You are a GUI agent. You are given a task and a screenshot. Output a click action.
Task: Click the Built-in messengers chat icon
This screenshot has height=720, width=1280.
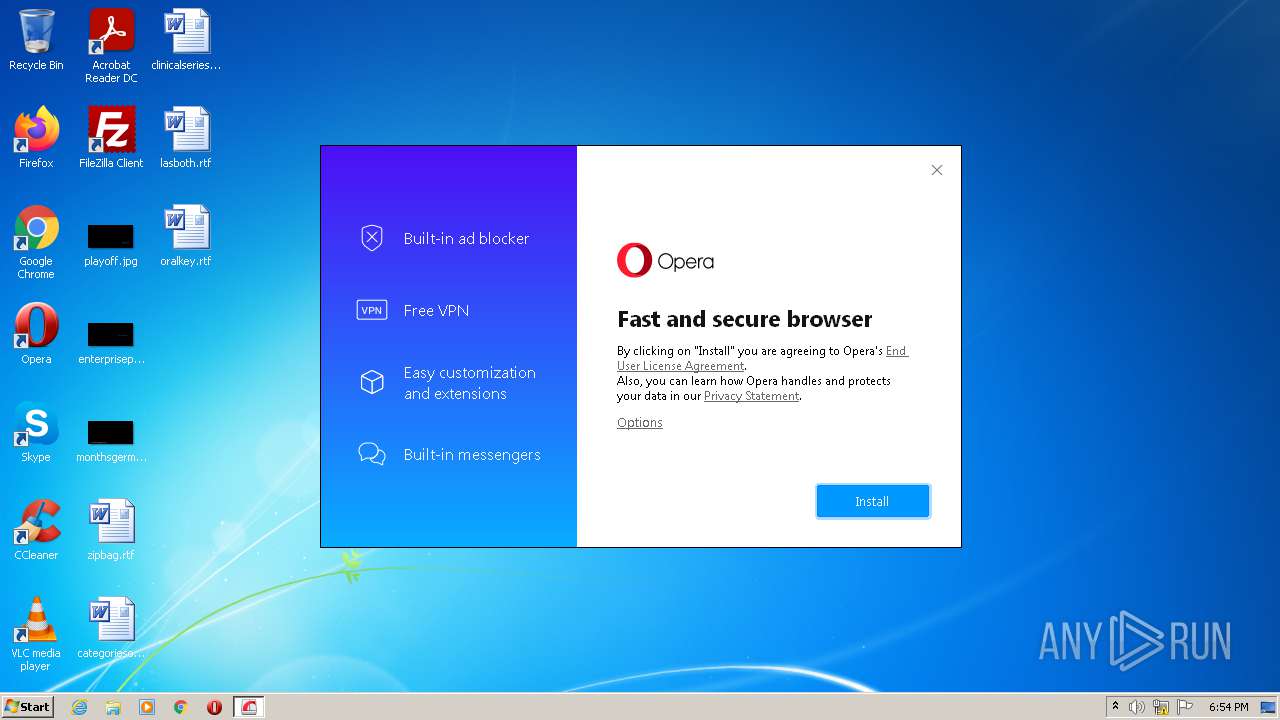click(372, 454)
